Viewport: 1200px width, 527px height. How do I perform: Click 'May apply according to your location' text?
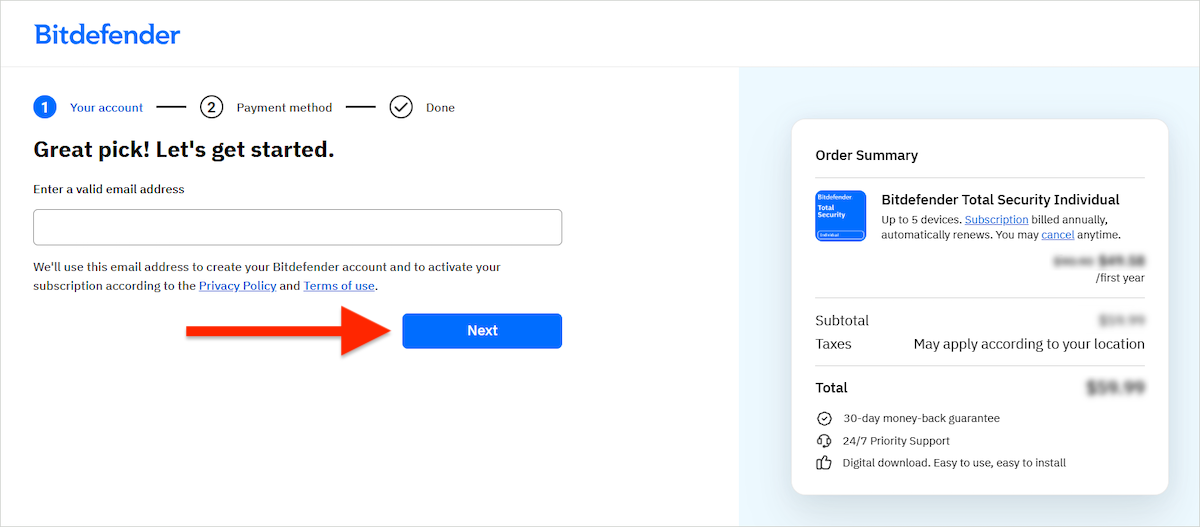pyautogui.click(x=1029, y=344)
